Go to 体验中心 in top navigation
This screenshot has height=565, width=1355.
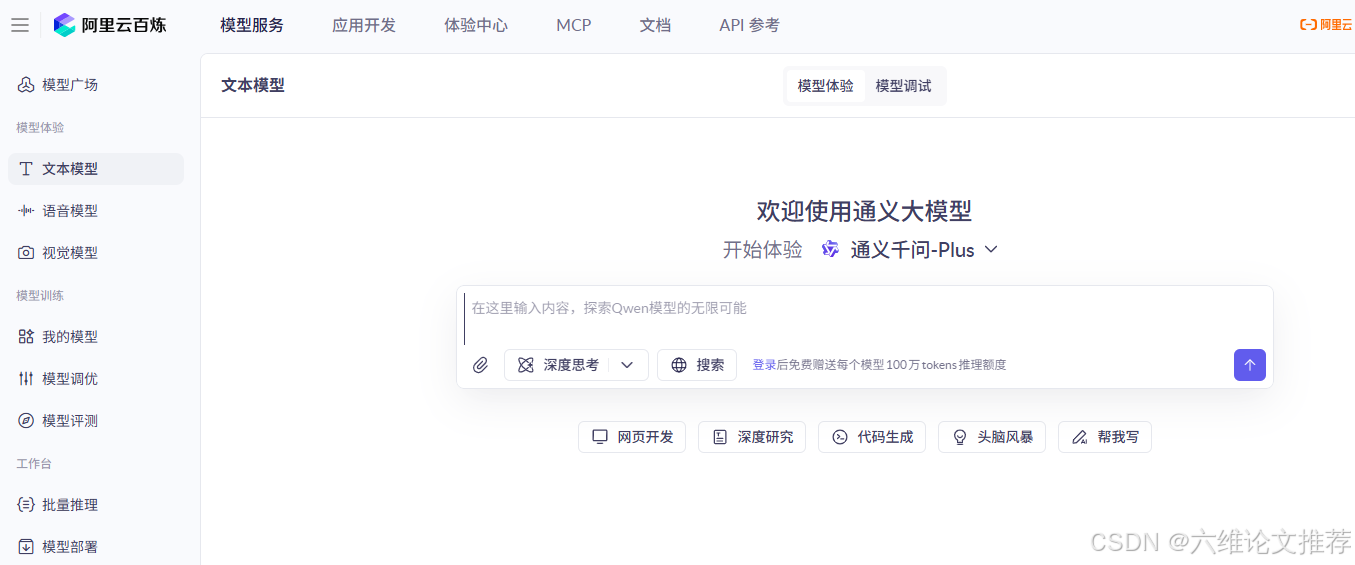point(476,25)
